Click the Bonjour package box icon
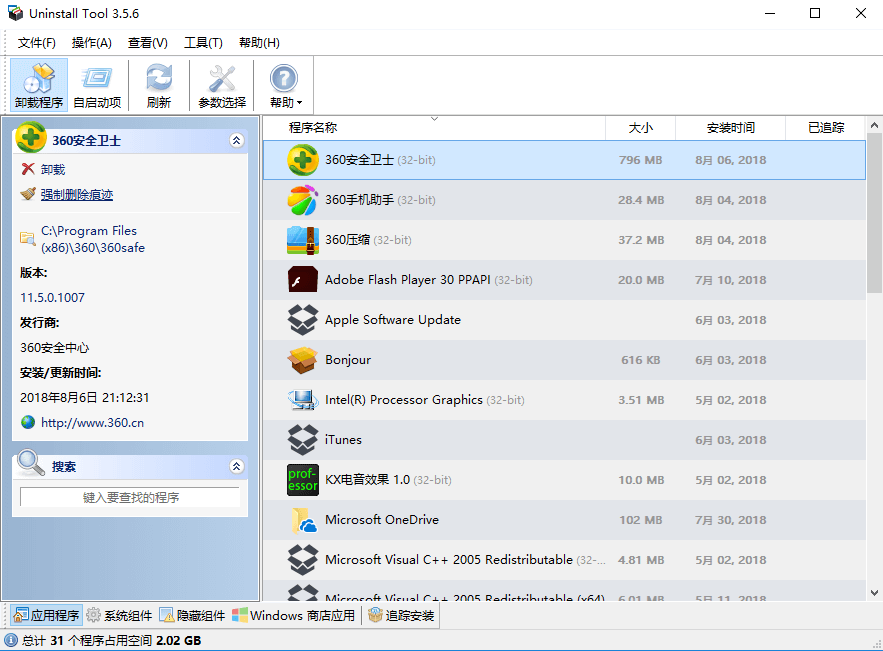 click(303, 360)
